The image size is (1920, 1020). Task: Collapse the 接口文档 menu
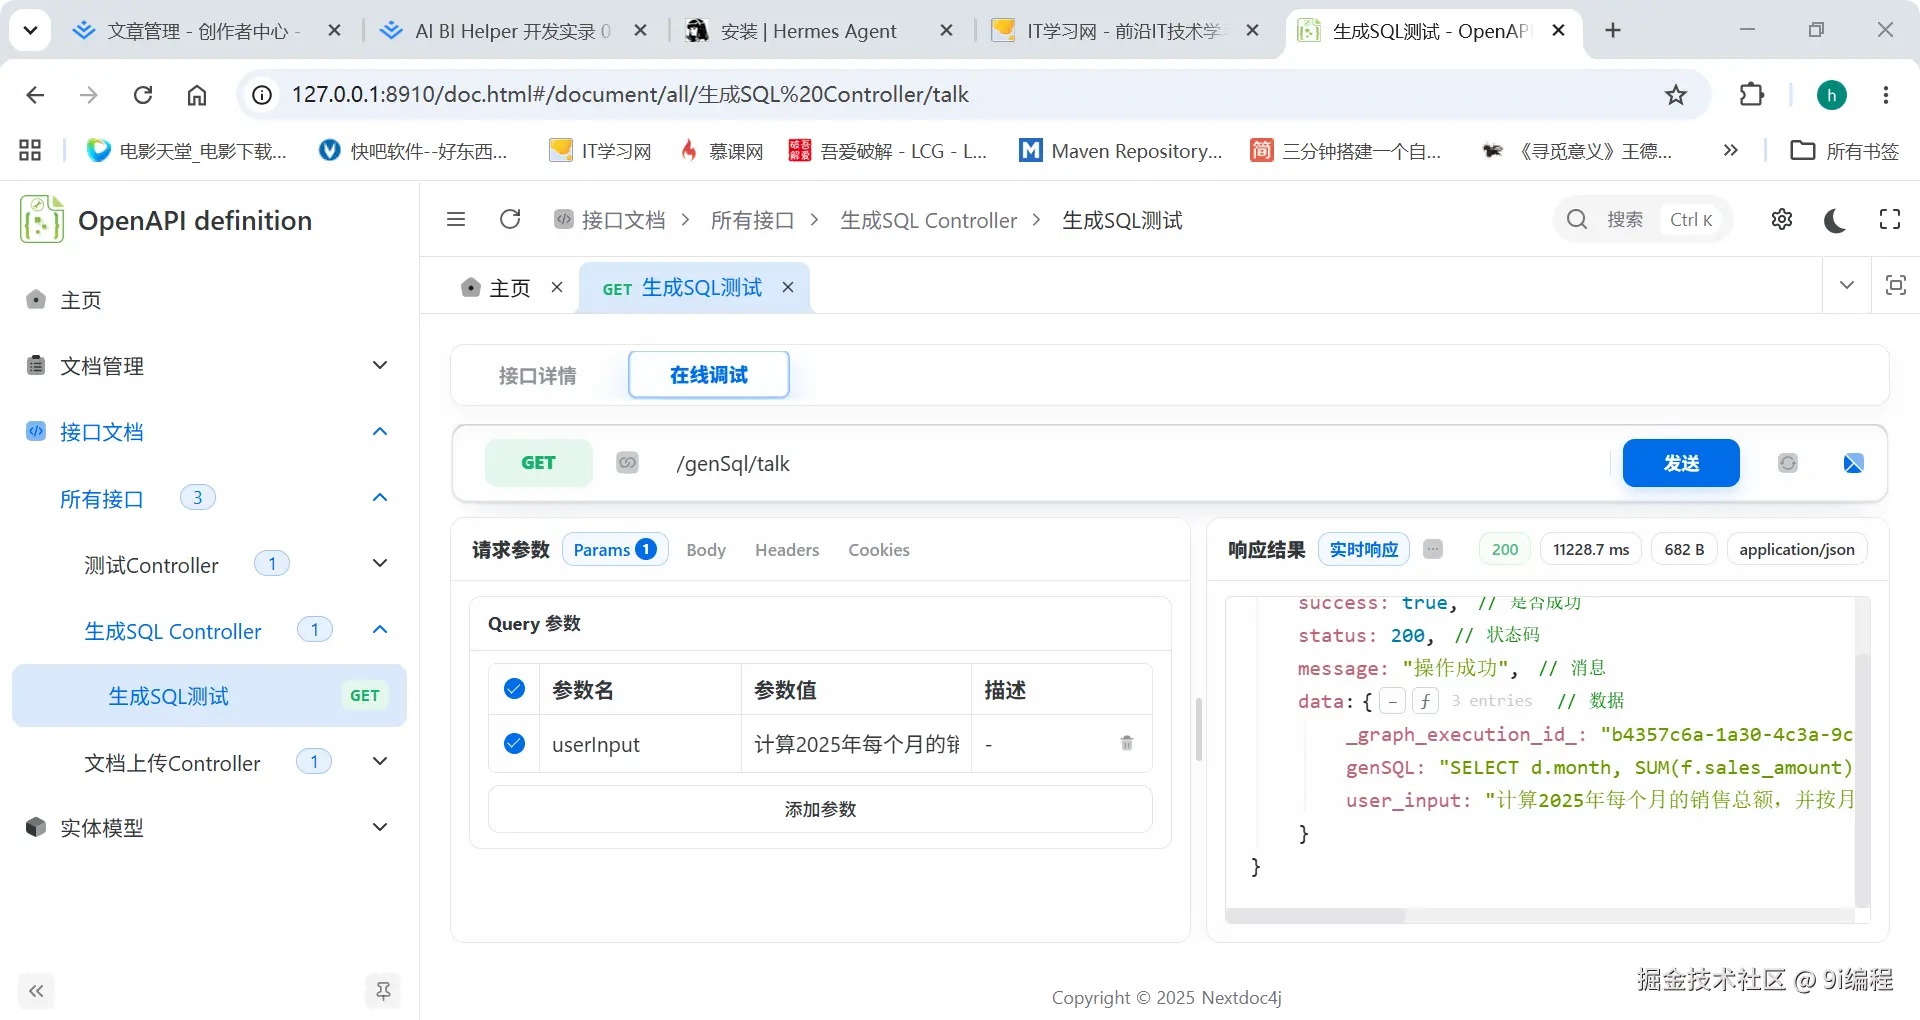pos(209,431)
